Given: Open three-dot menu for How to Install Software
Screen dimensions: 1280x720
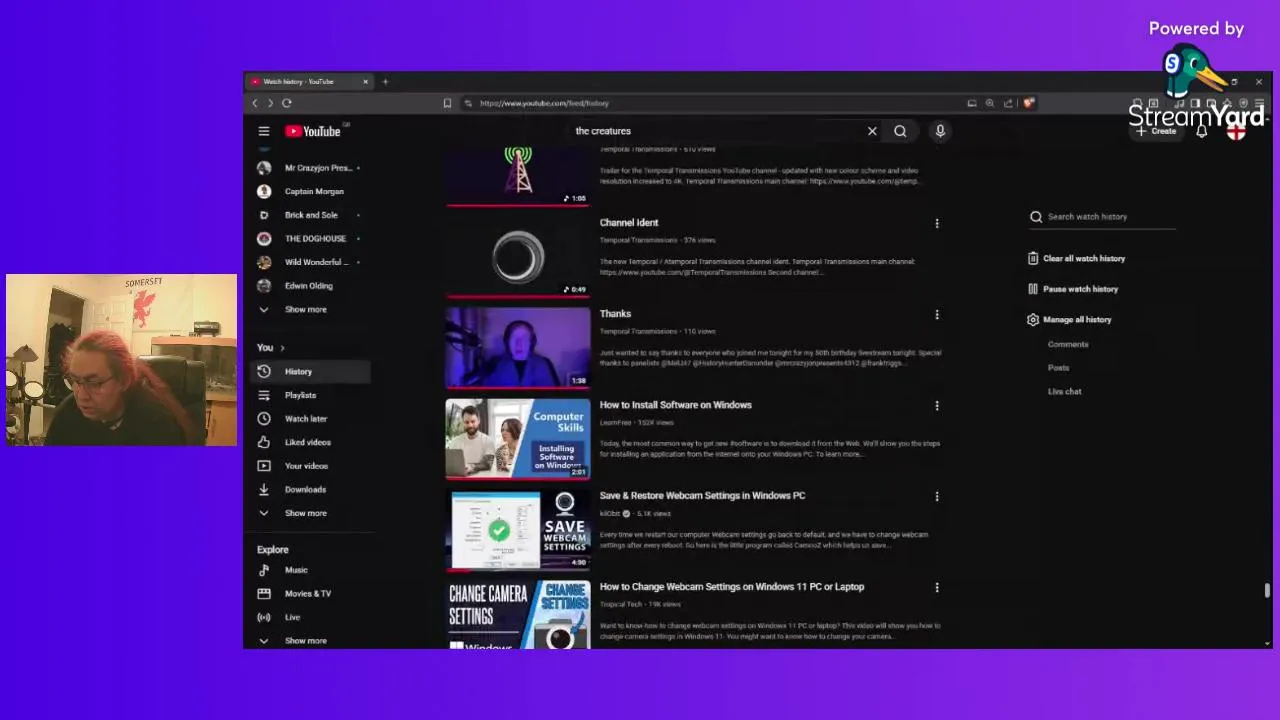Looking at the screenshot, I should 937,405.
